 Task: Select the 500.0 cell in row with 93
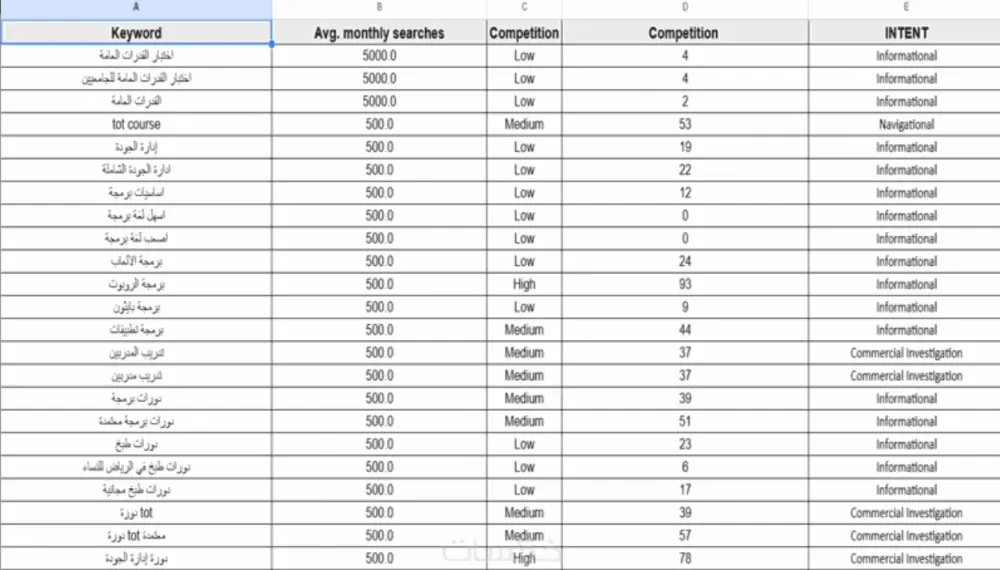click(x=379, y=284)
